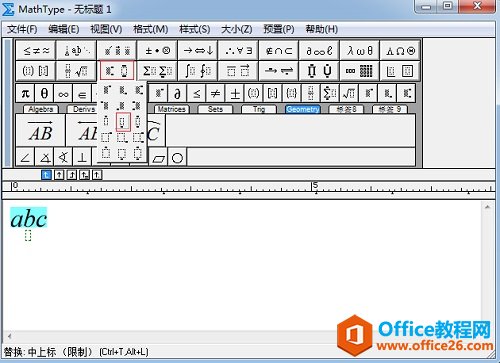Open the fence templates palette

(x=36, y=71)
